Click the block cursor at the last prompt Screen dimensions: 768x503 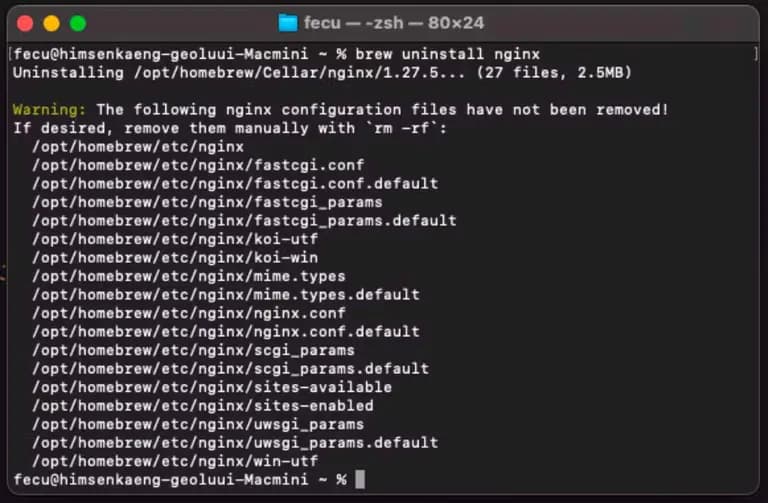360,480
